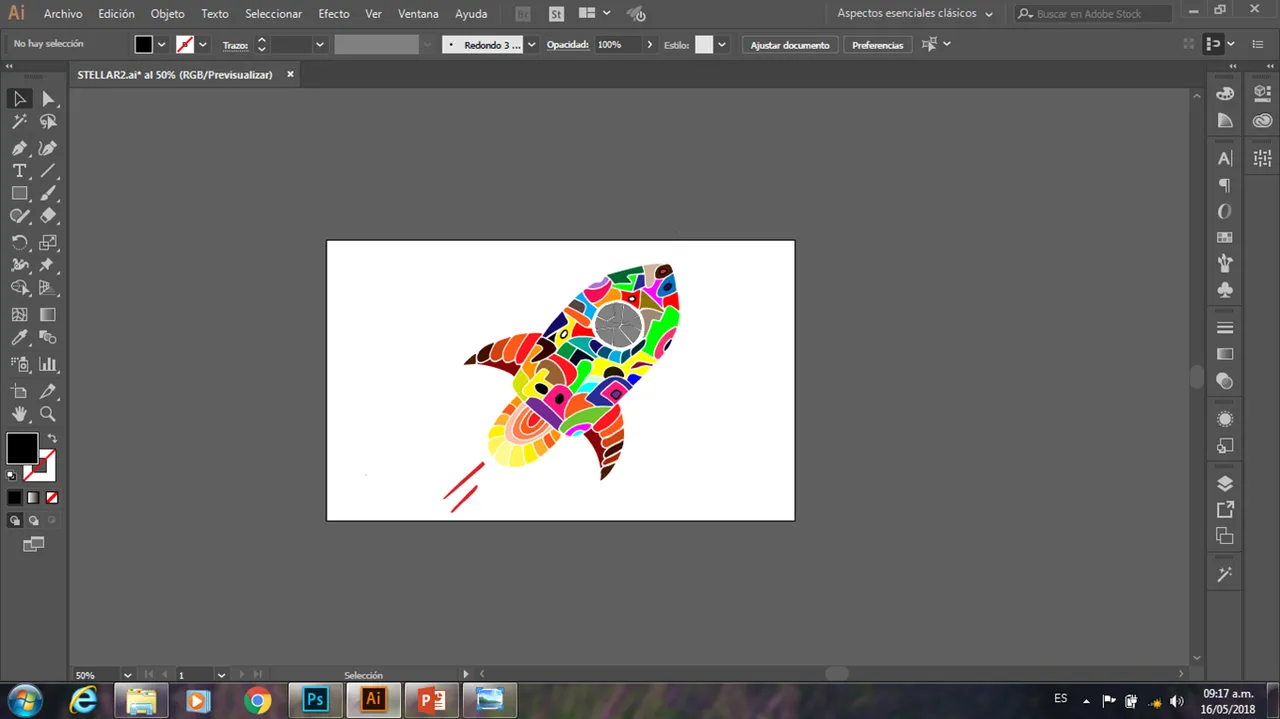
Task: Open the Layers panel icon
Action: pyautogui.click(x=1225, y=484)
